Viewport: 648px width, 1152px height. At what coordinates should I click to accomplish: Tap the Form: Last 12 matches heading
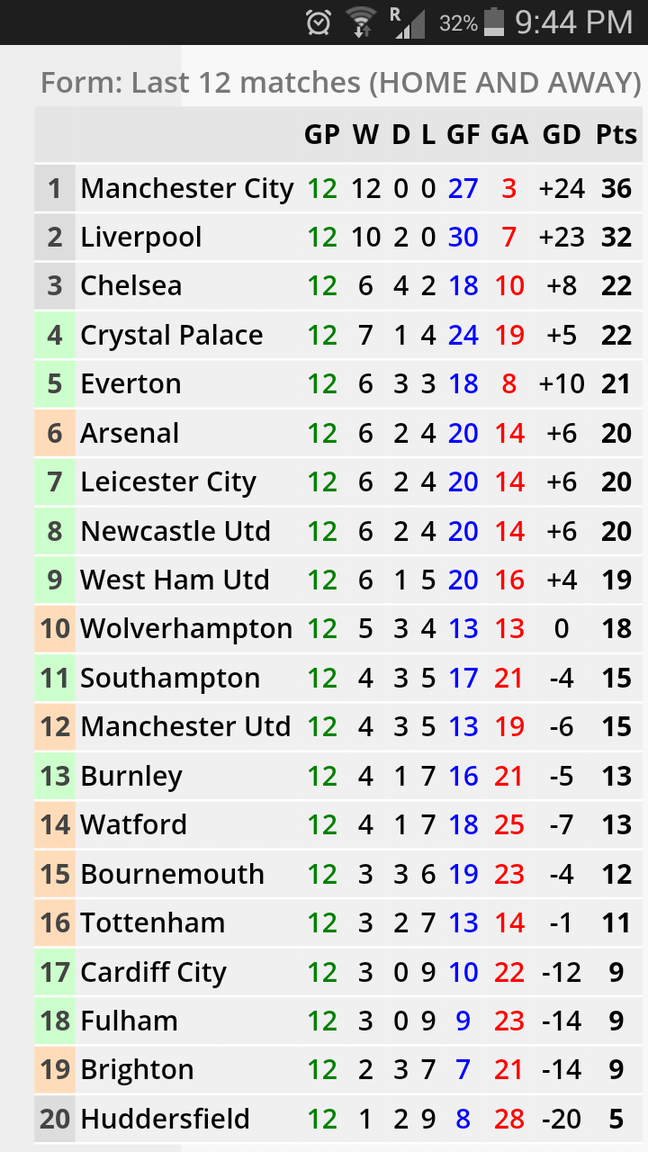click(x=340, y=82)
